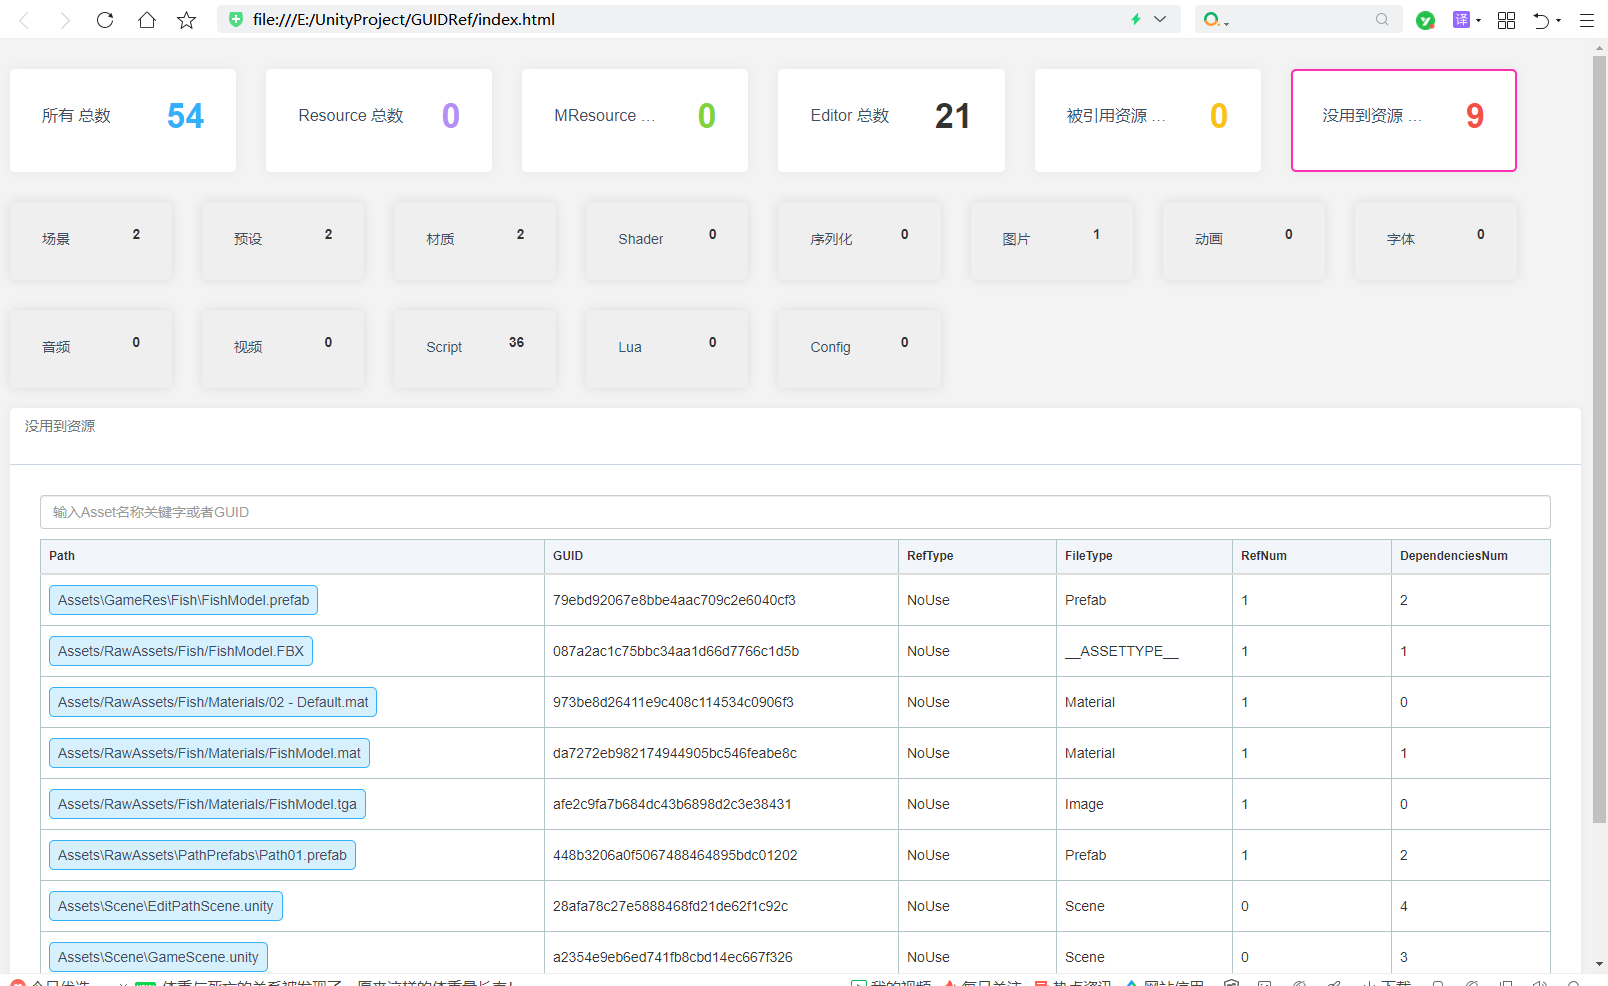Filter by Config category tile
The image size is (1608, 986).
coord(859,348)
